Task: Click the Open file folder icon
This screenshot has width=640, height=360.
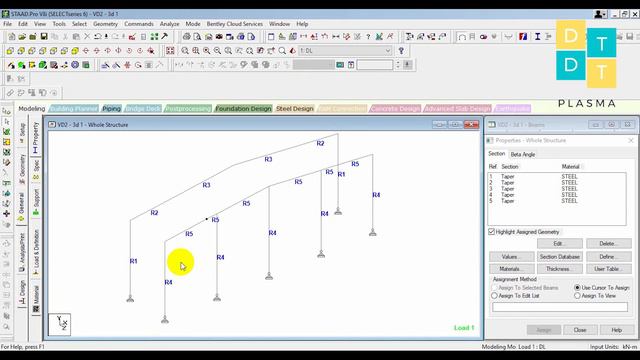Action: (x=22, y=37)
